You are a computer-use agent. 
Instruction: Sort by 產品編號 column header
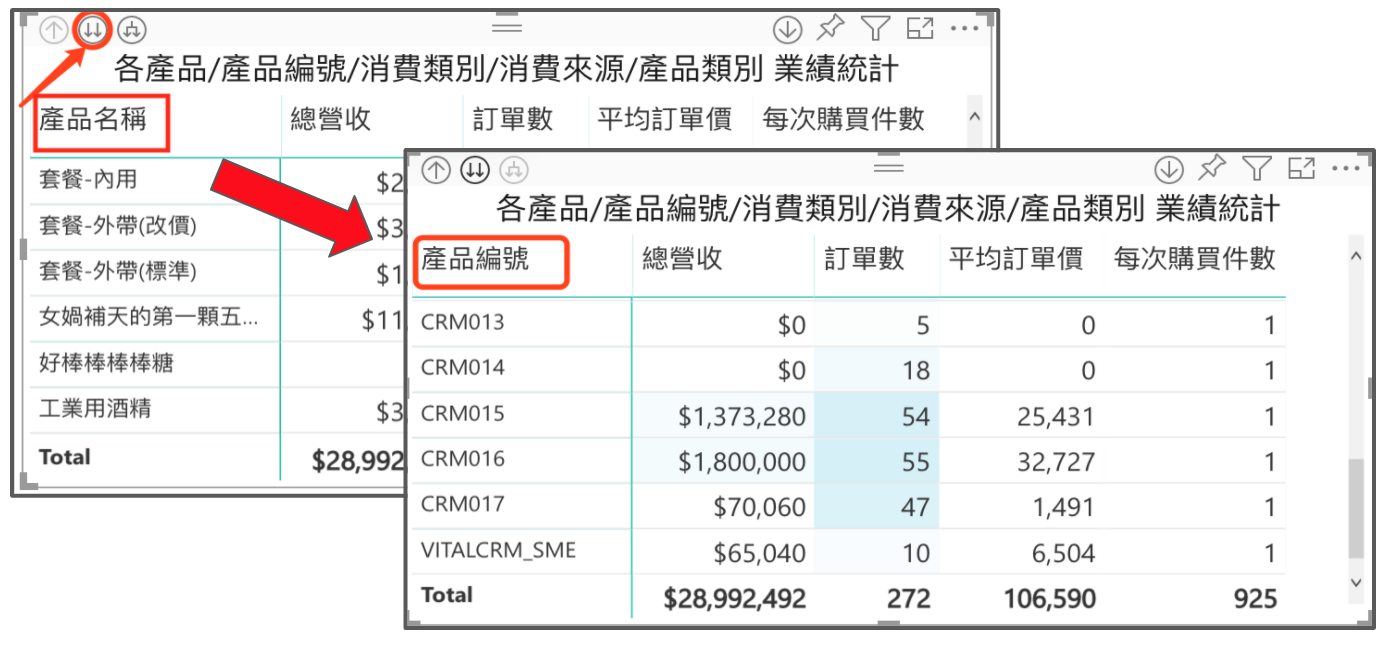[475, 259]
